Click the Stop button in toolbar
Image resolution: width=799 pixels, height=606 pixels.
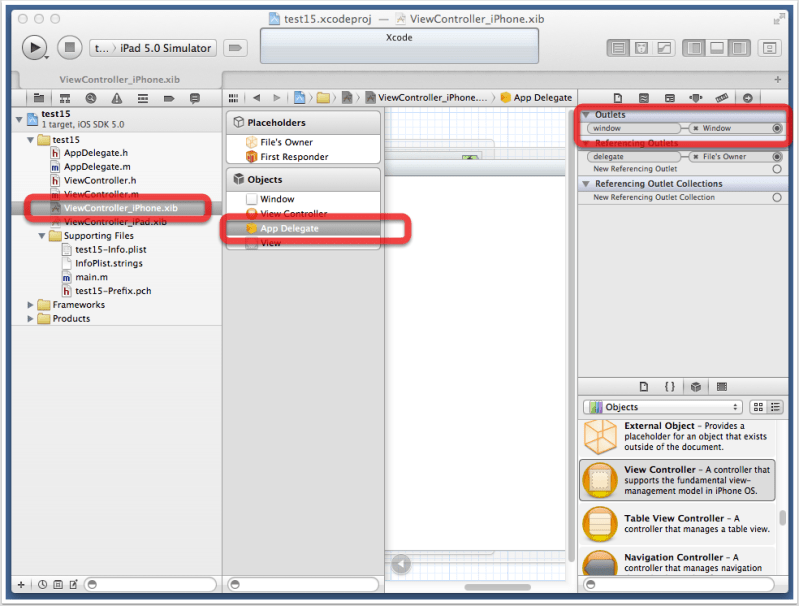click(69, 47)
